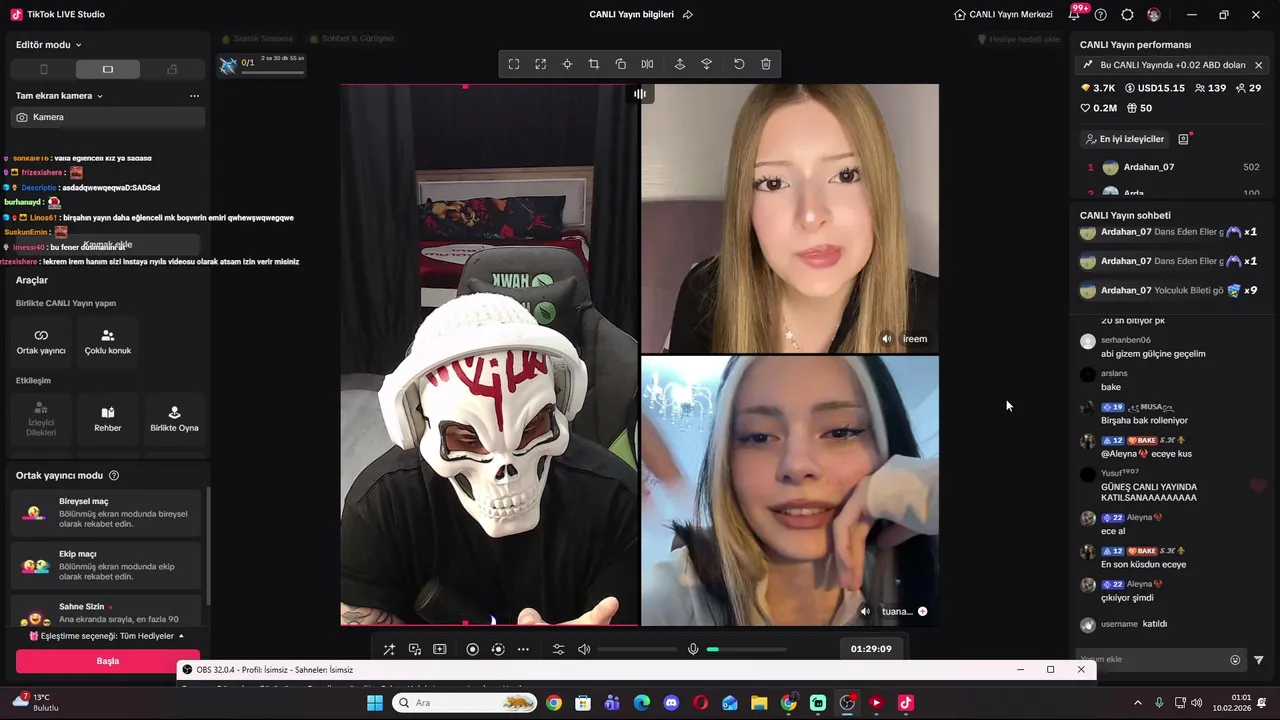Select the portrait phone layout mode
This screenshot has width=1280, height=720.
click(43, 69)
